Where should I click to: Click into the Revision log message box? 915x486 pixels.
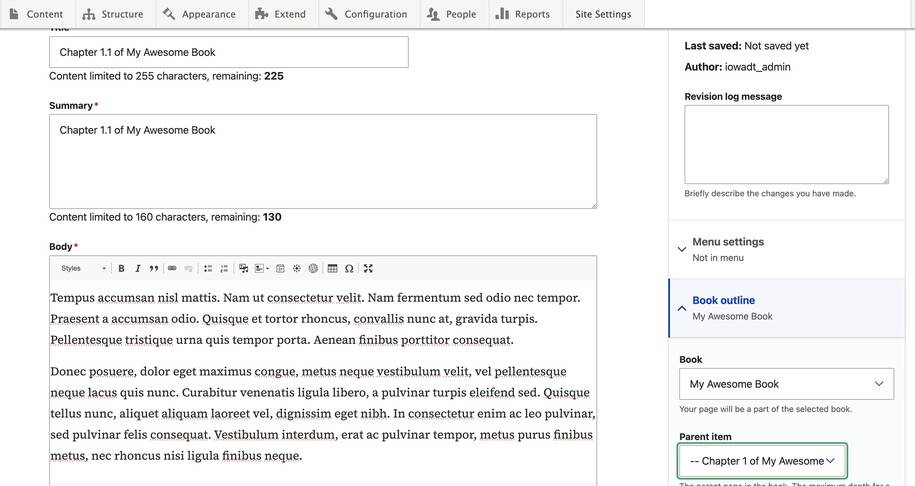coord(786,144)
